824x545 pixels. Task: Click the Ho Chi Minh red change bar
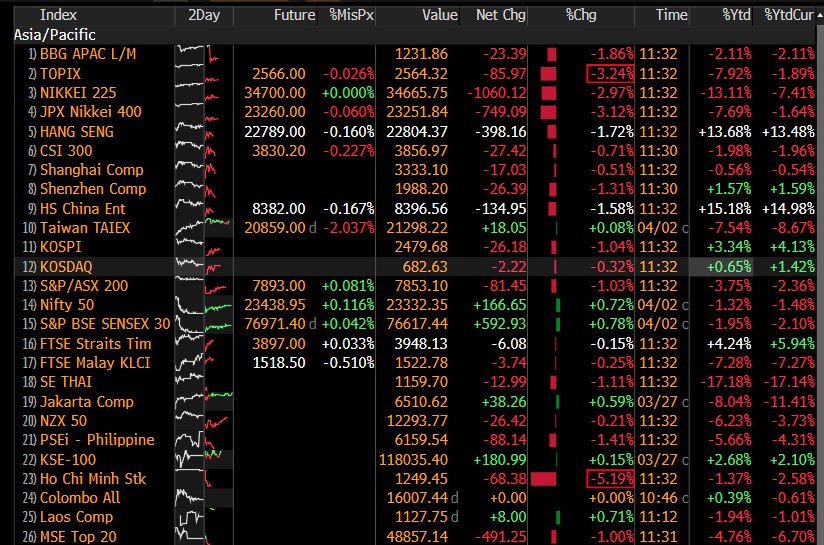[x=543, y=479]
